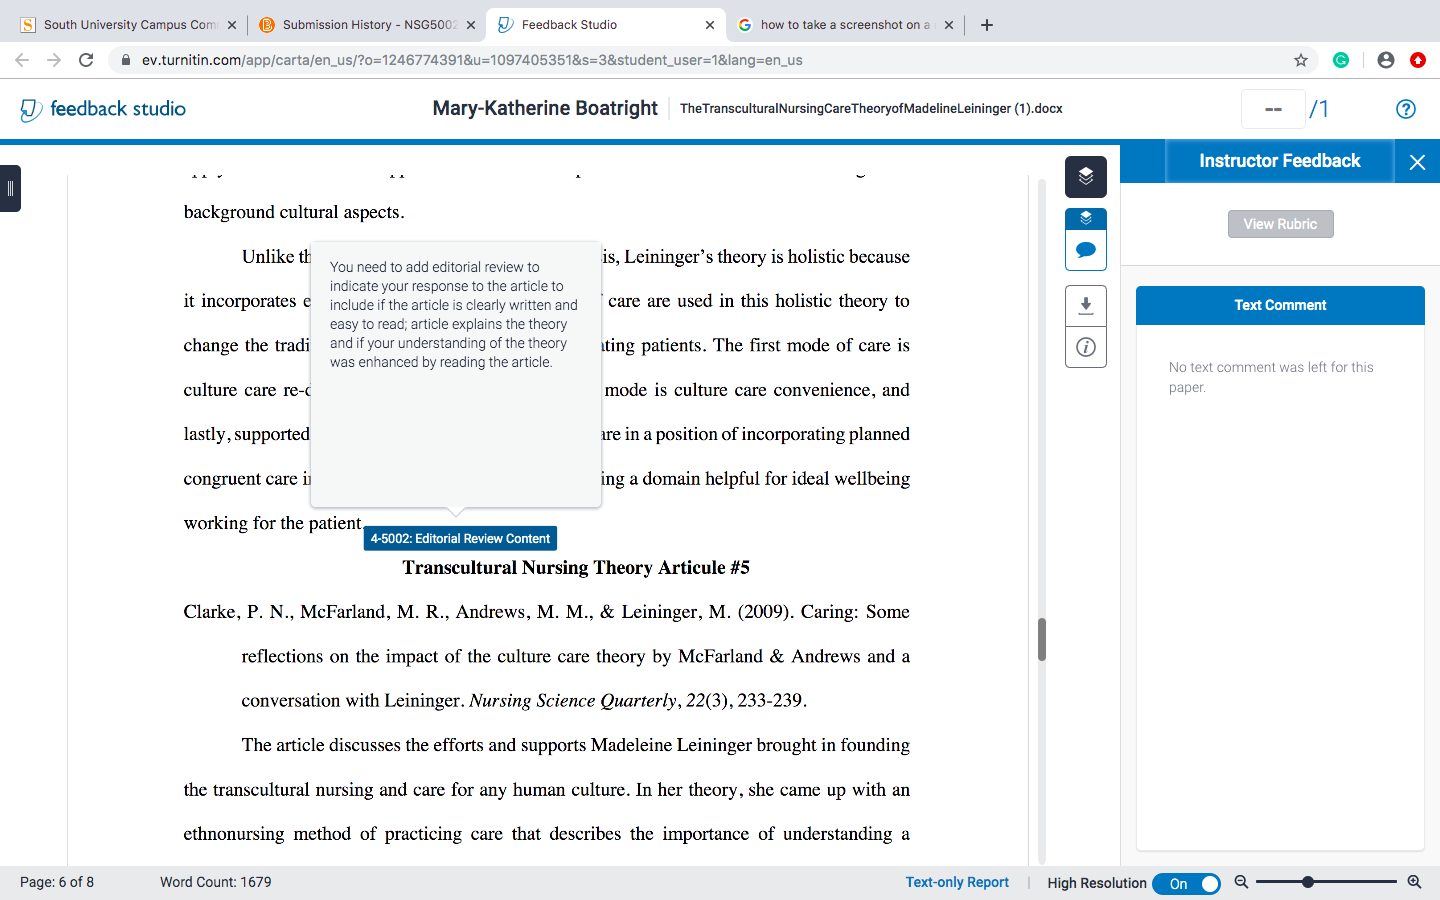Go back in browser history
1440x900 pixels.
point(22,60)
